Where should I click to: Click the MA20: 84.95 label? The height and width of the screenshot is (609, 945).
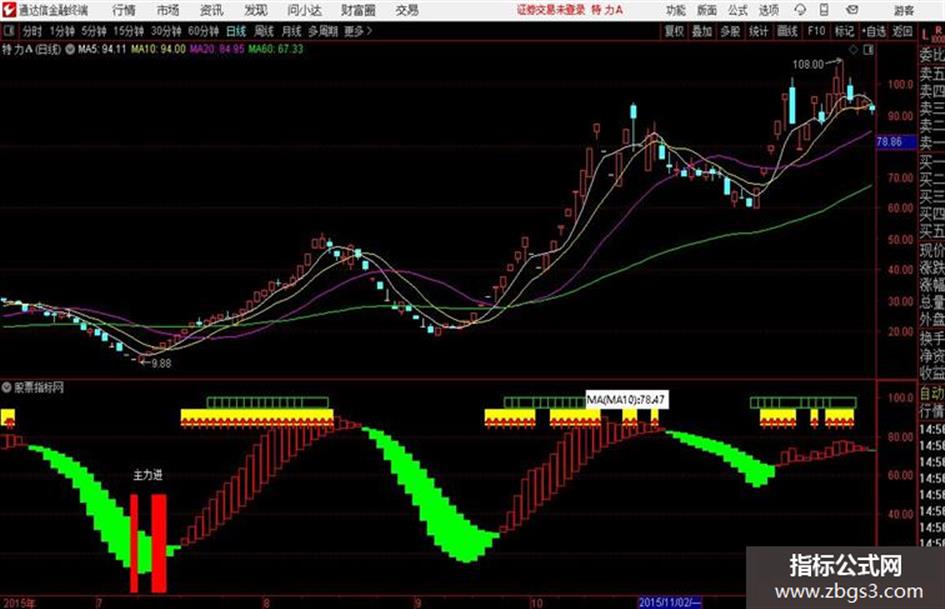coord(218,49)
